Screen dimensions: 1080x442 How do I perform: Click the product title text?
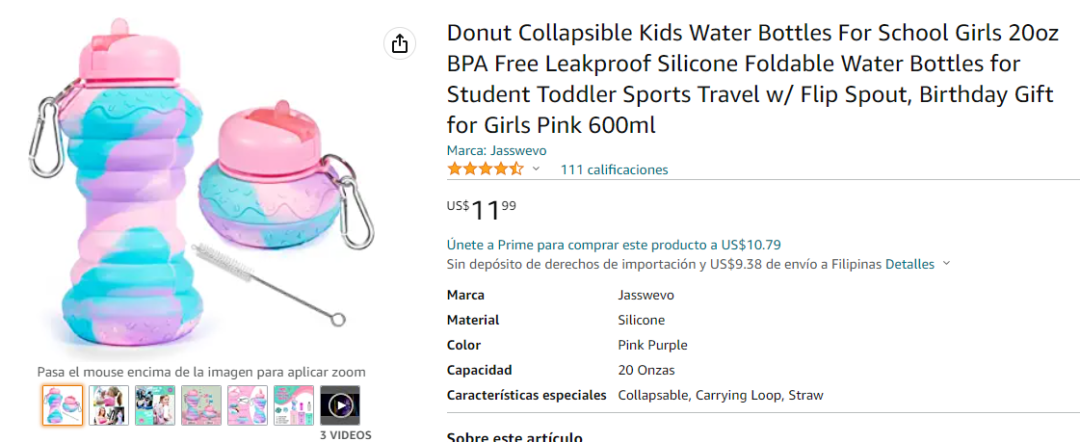tap(751, 80)
